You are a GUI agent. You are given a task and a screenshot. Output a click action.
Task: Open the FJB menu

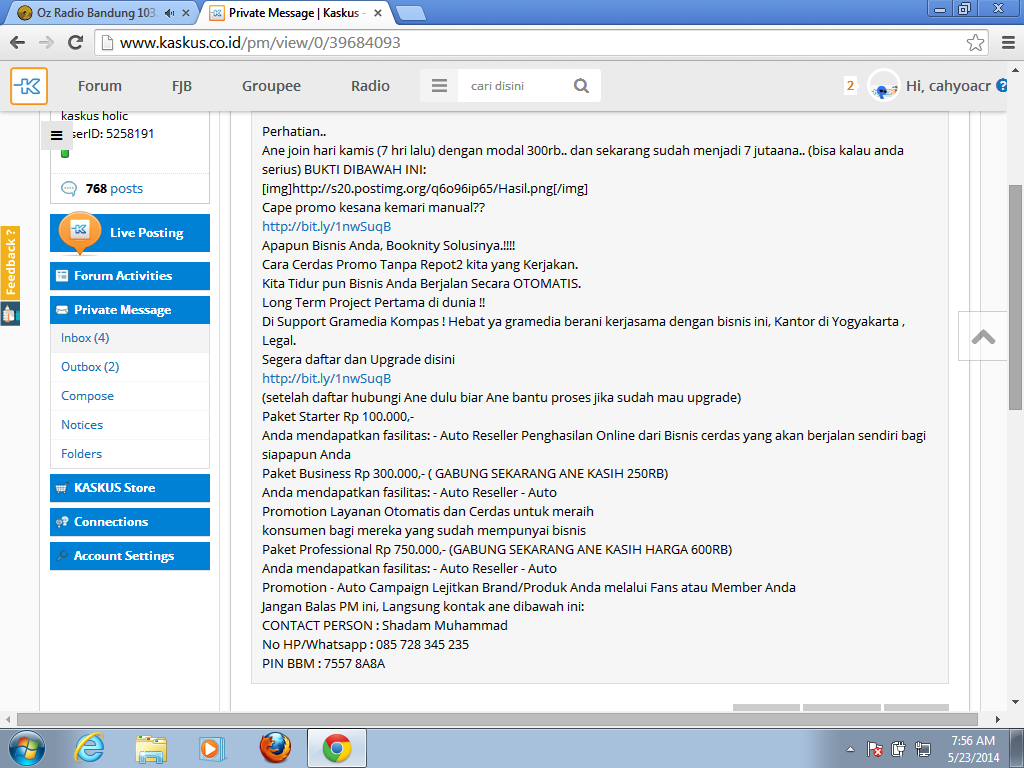click(182, 86)
